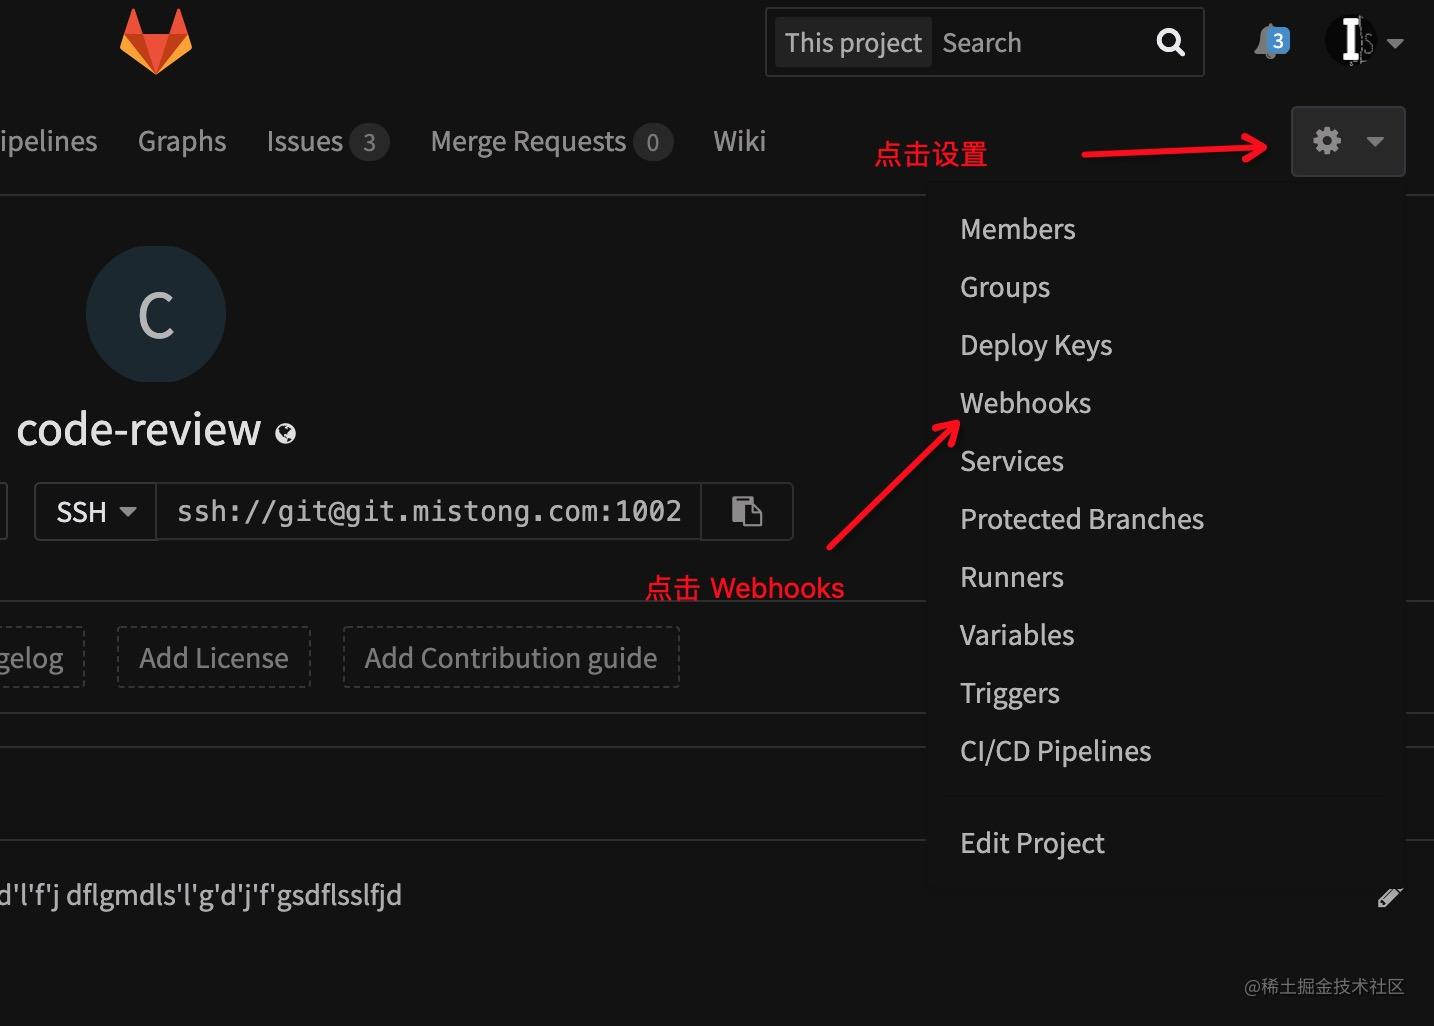
Task: Click the repository SSH URL field
Action: [x=429, y=511]
